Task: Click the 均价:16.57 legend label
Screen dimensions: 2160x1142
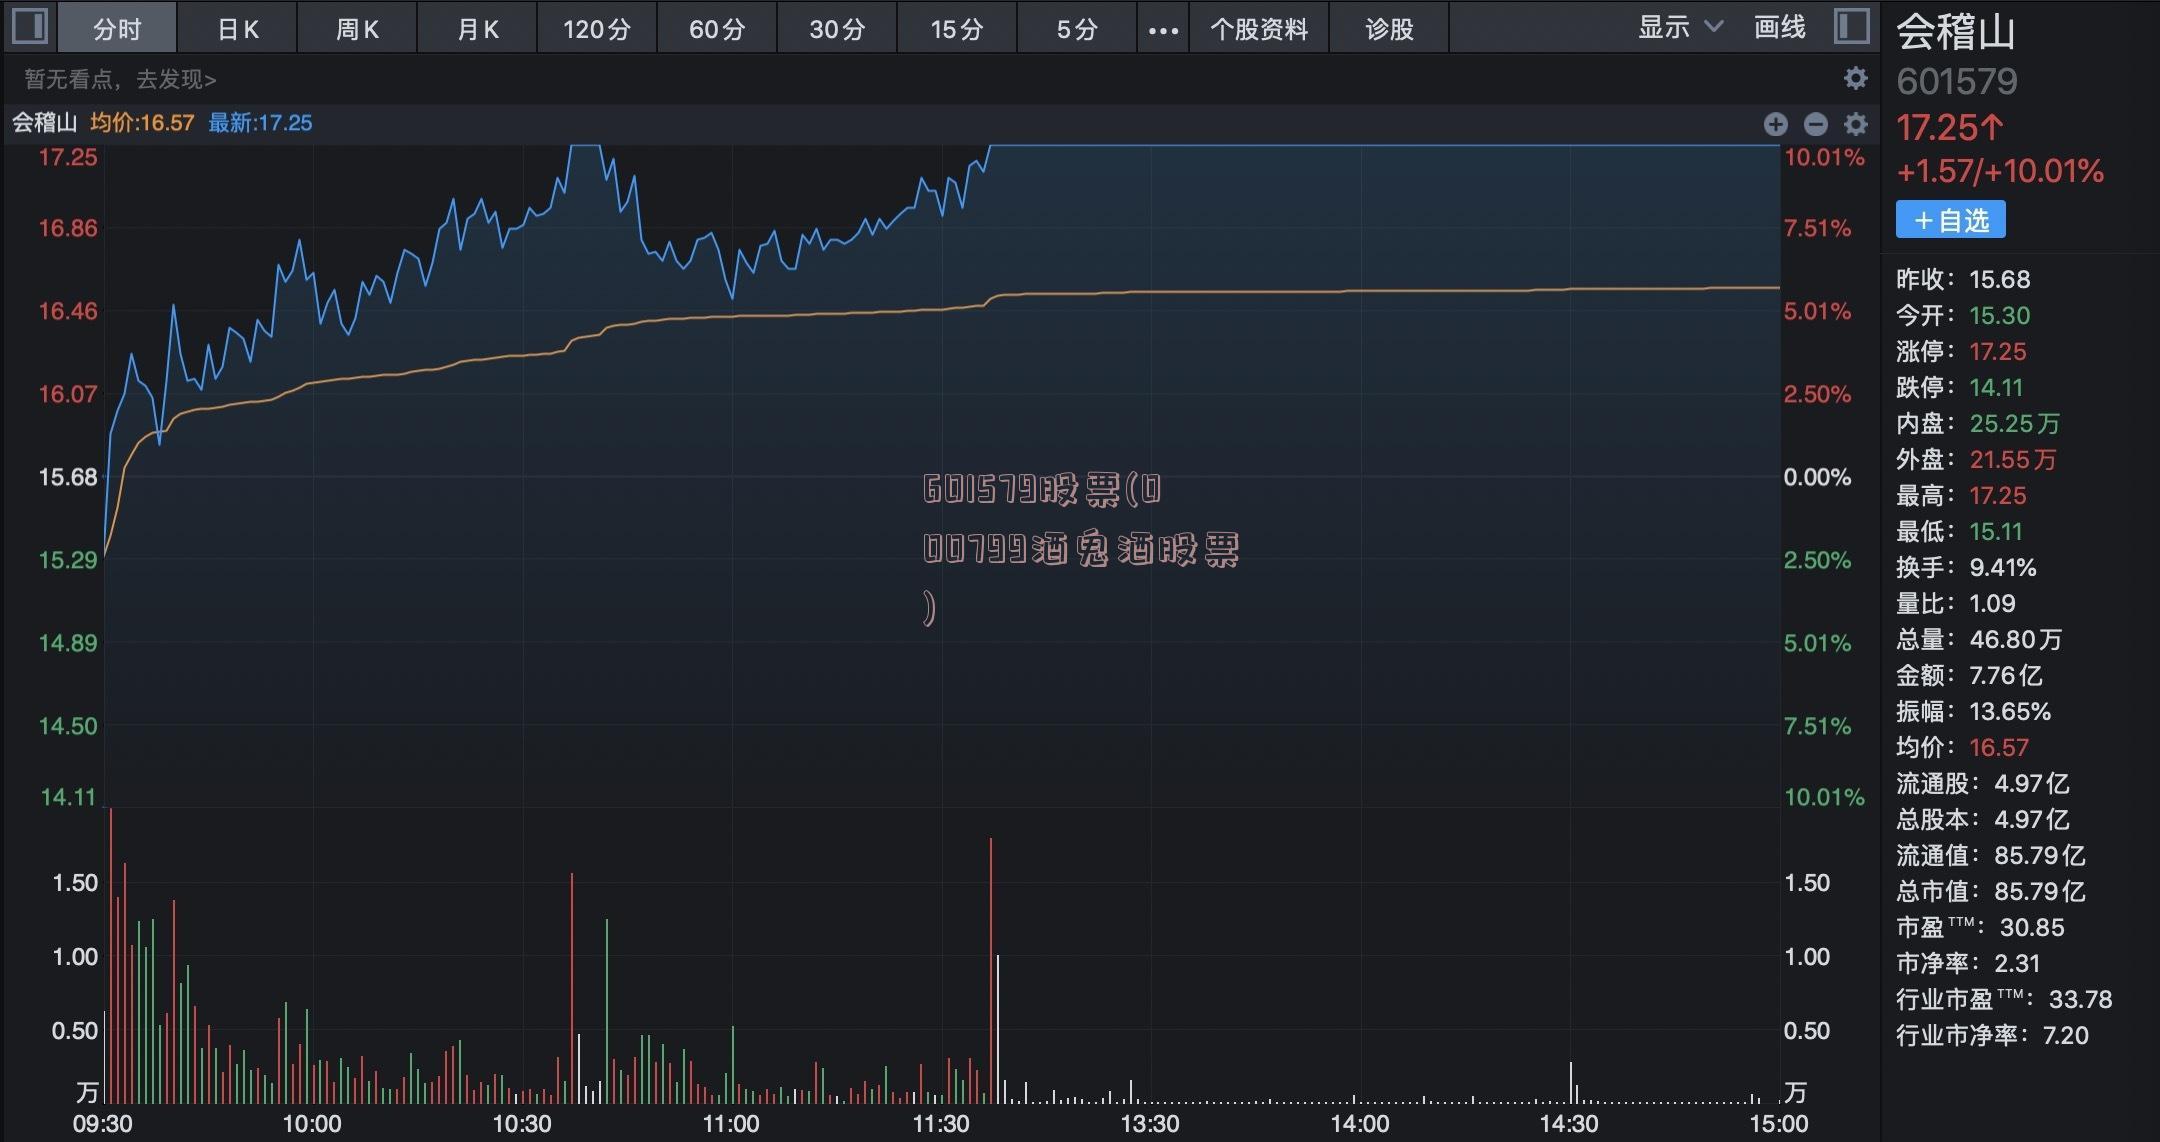Action: [x=142, y=123]
